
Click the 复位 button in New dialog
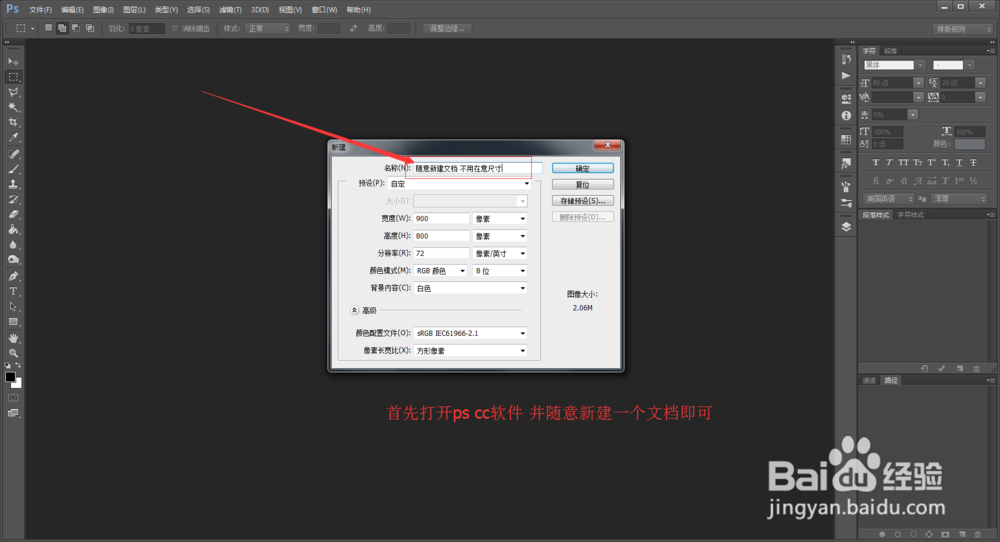pos(583,185)
